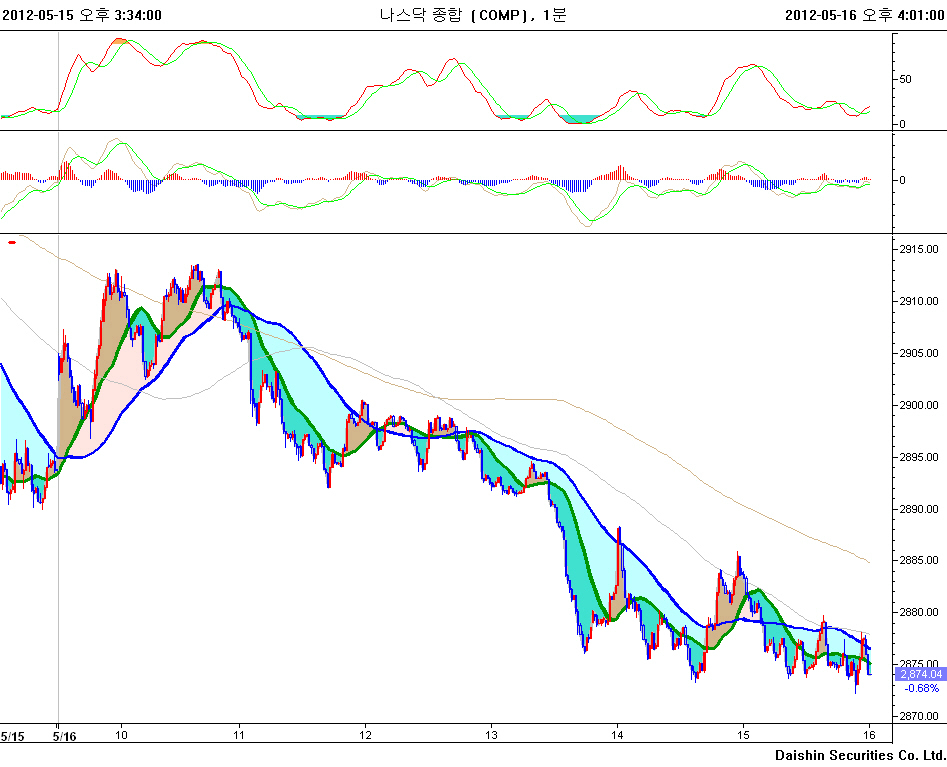Viewport: 947px width, 767px height.
Task: Click the 5/15 date marker on time axis
Action: 12,736
